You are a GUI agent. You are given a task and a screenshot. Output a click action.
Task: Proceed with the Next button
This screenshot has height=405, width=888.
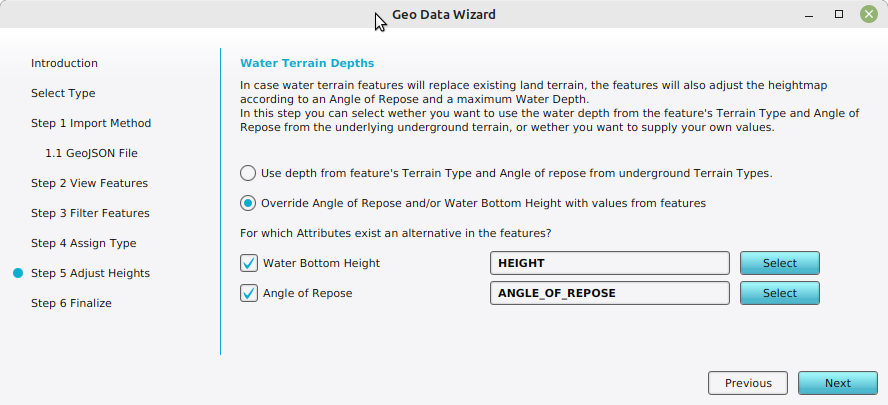837,383
